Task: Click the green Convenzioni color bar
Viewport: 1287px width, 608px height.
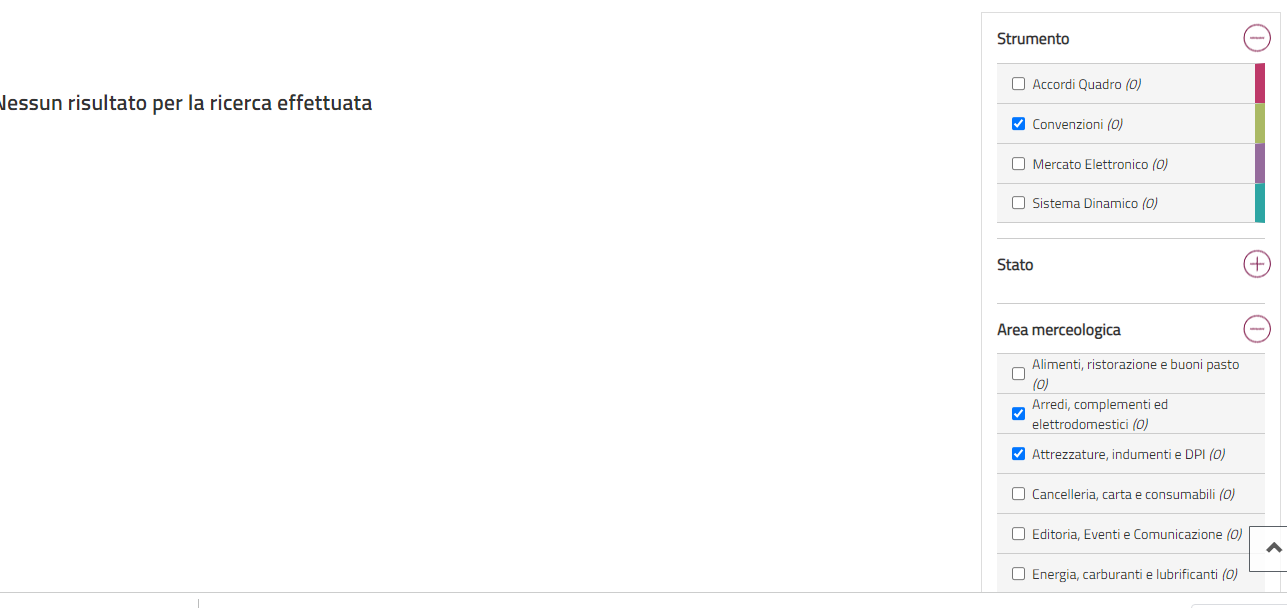Action: click(x=1260, y=124)
